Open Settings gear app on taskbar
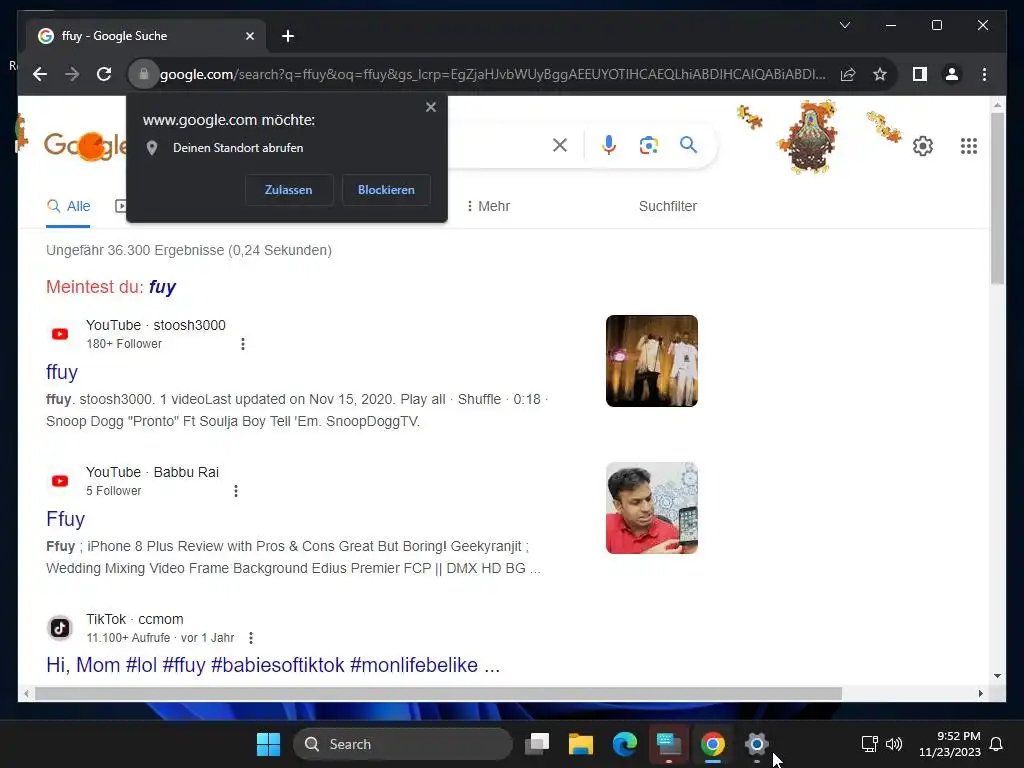 [756, 744]
